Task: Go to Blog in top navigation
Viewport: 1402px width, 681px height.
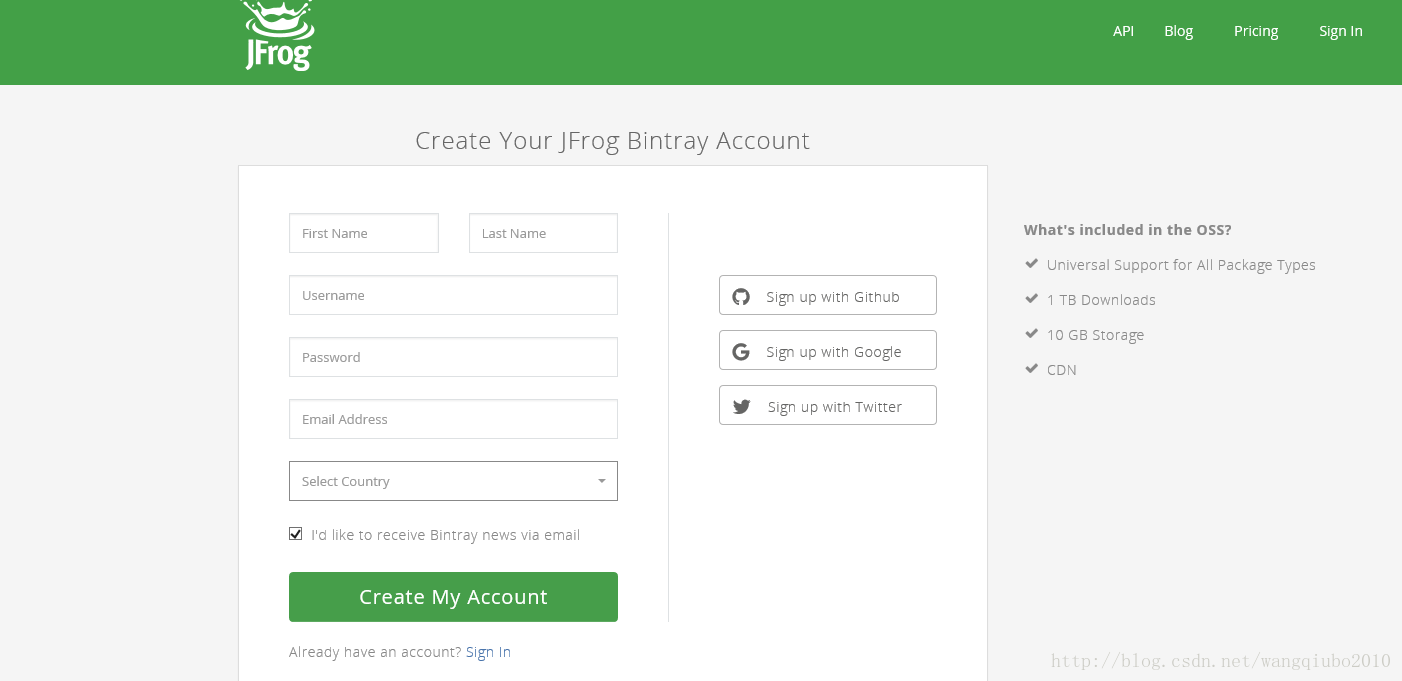Action: point(1178,31)
